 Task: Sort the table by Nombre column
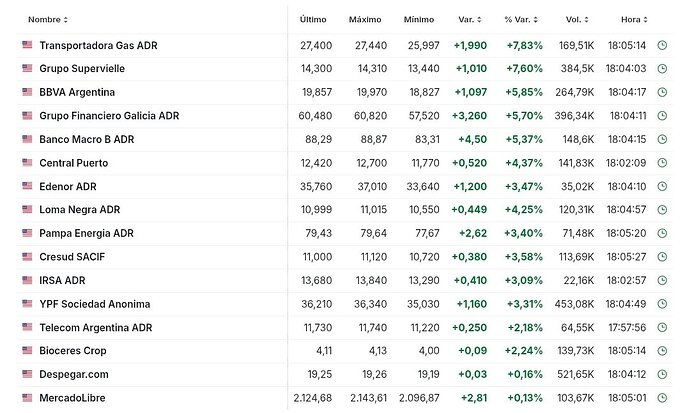click(48, 19)
